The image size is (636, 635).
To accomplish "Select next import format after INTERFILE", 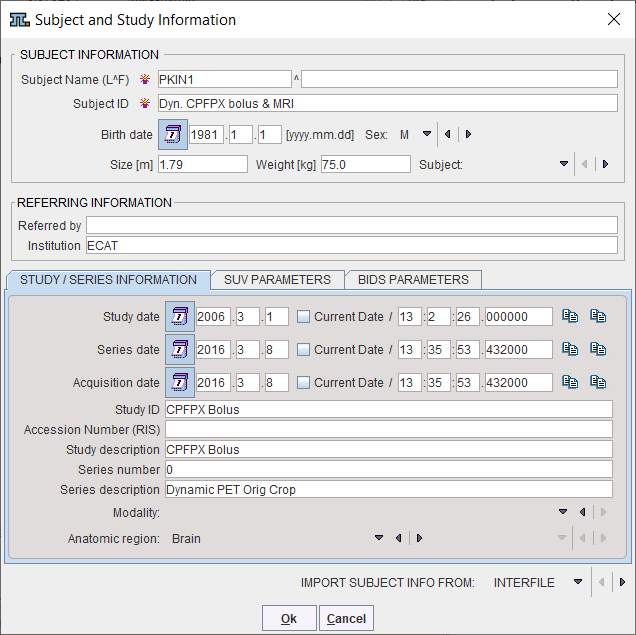I will pos(622,582).
